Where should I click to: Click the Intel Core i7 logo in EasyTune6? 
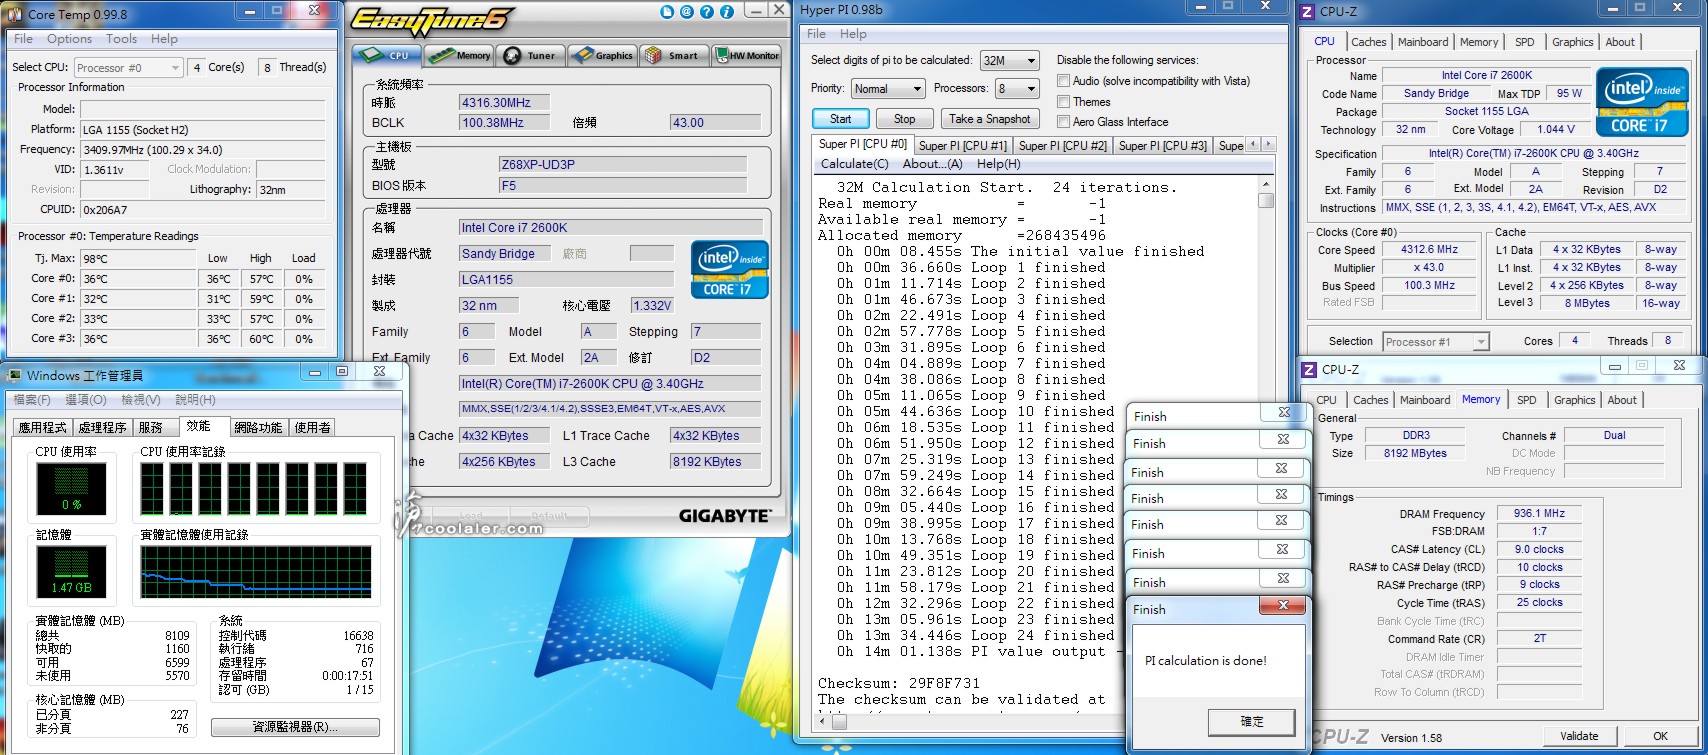coord(730,270)
